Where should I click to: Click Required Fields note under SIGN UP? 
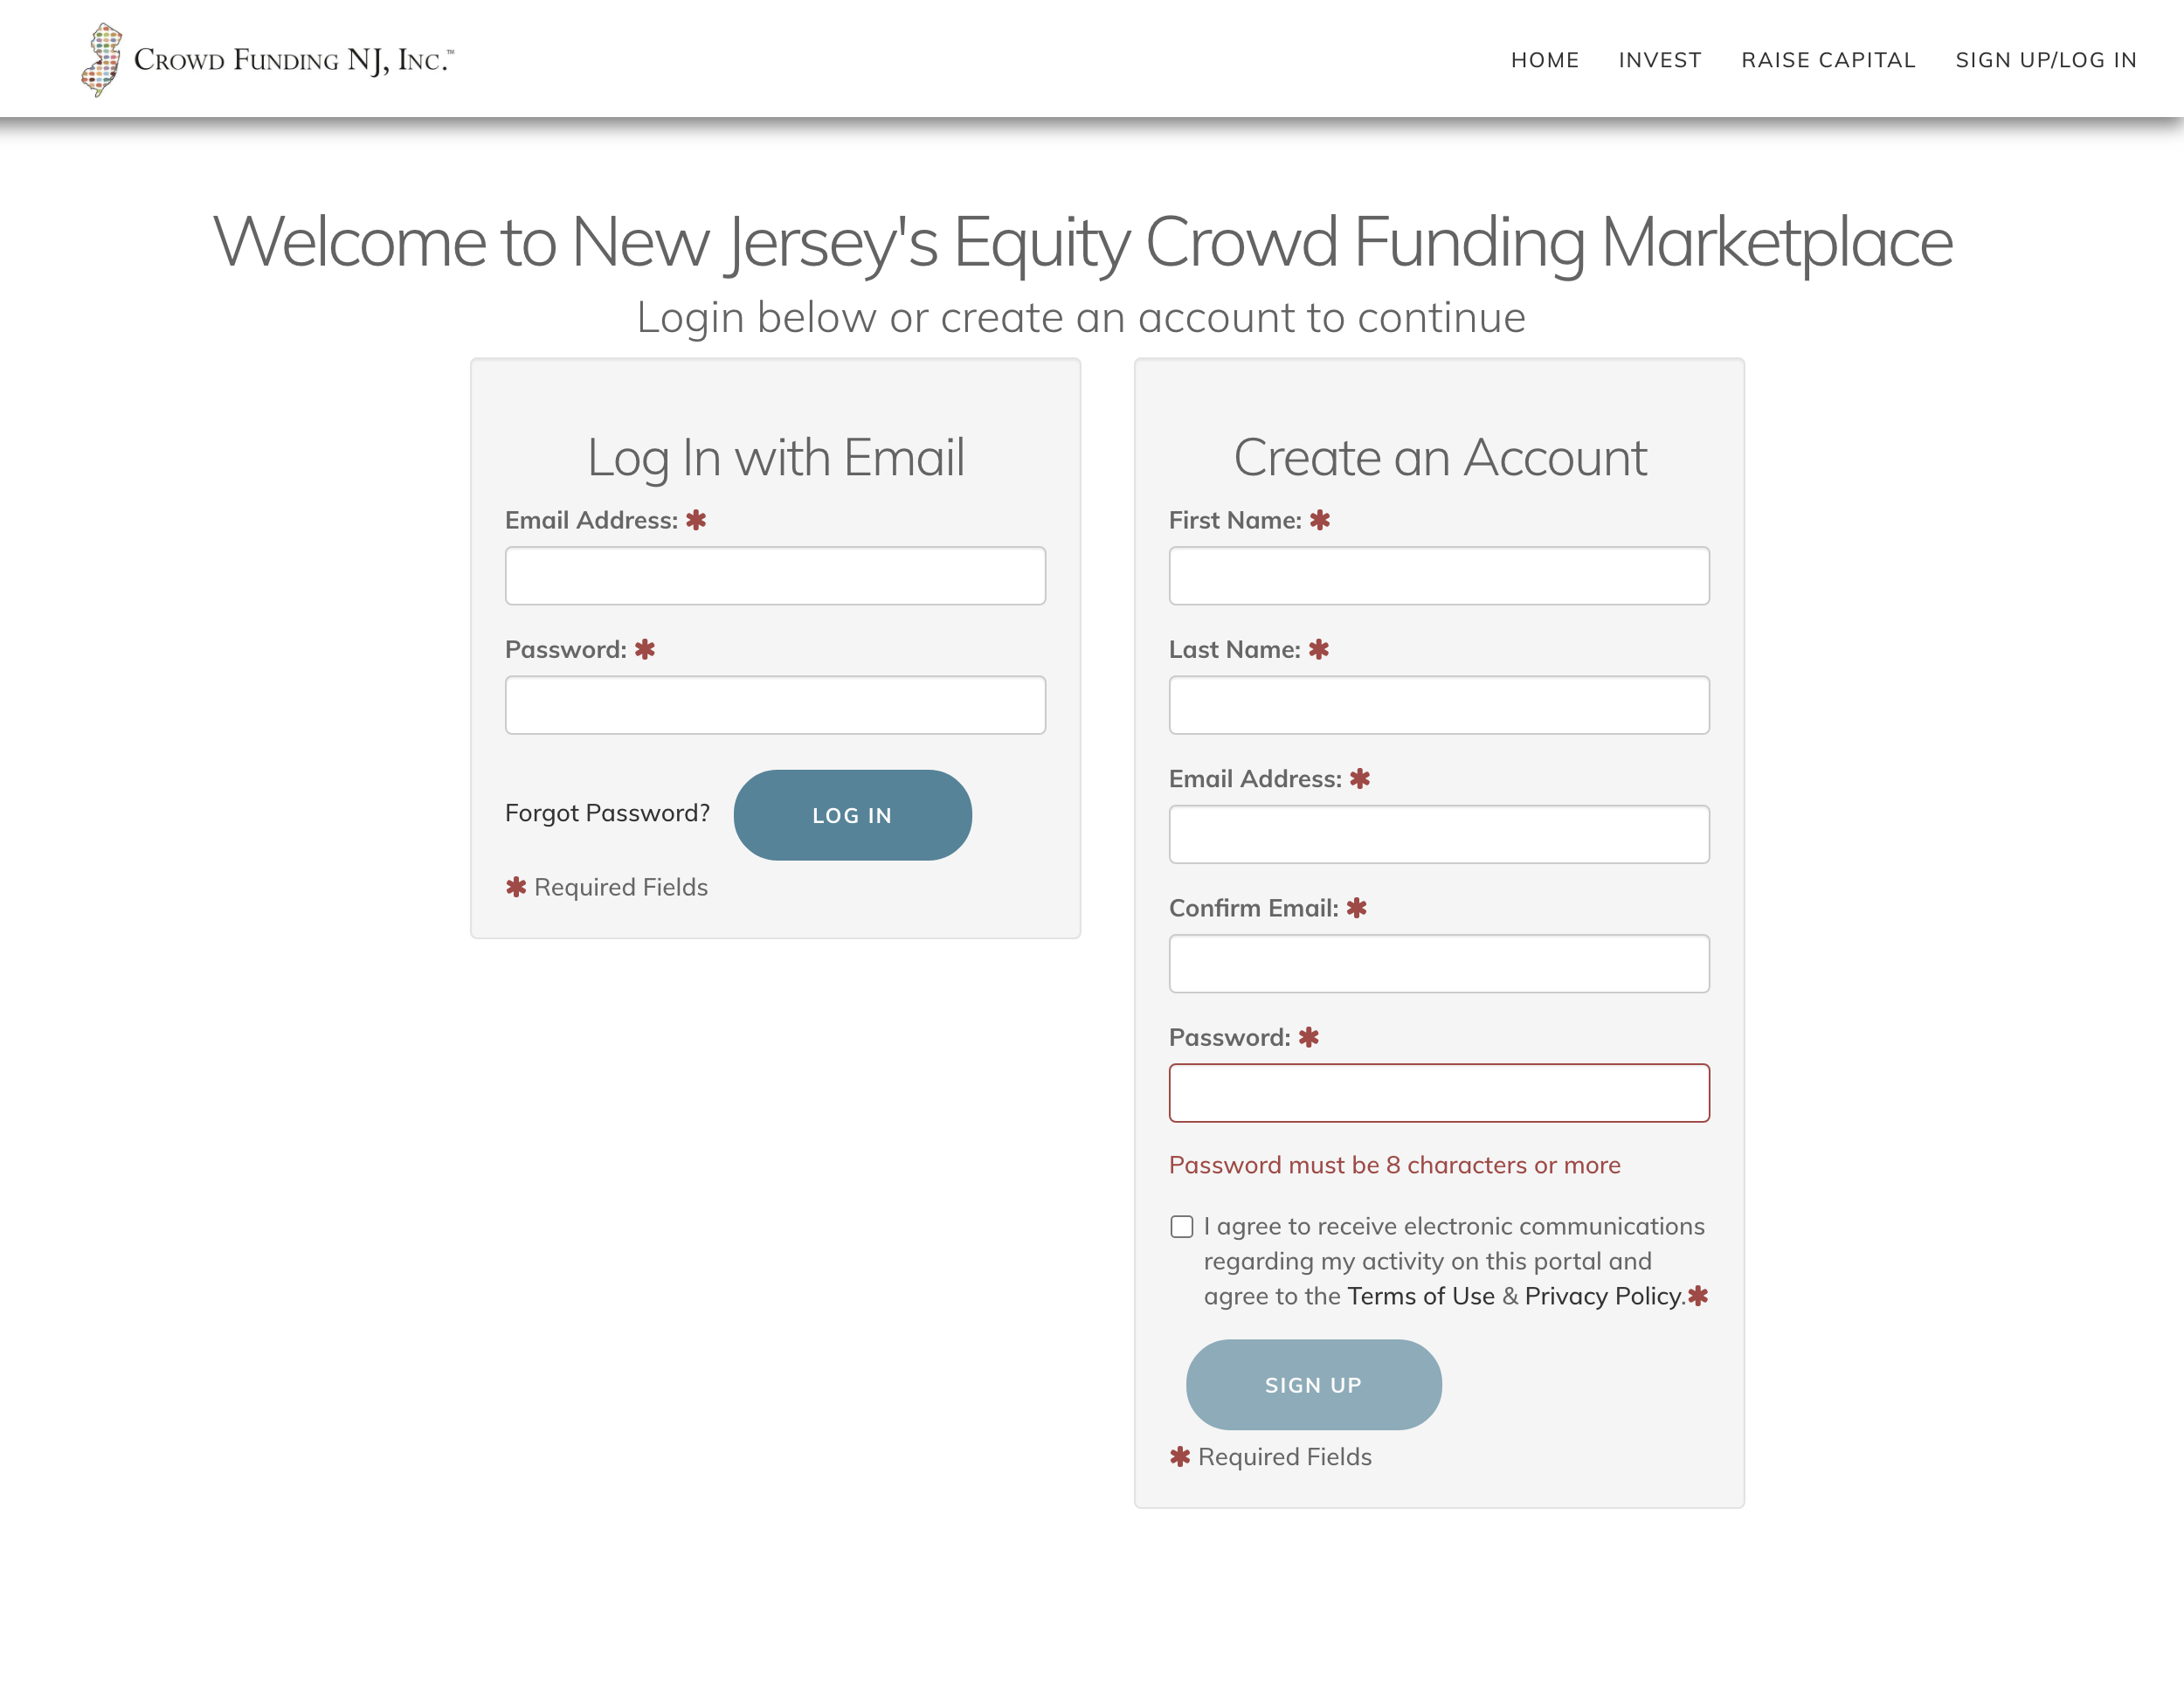click(x=1270, y=1457)
